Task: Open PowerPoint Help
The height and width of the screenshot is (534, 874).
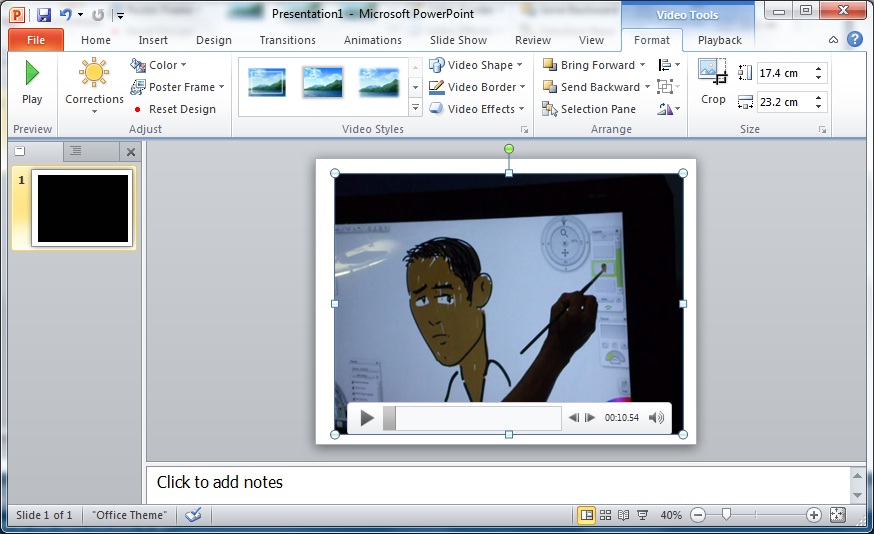Action: (854, 39)
